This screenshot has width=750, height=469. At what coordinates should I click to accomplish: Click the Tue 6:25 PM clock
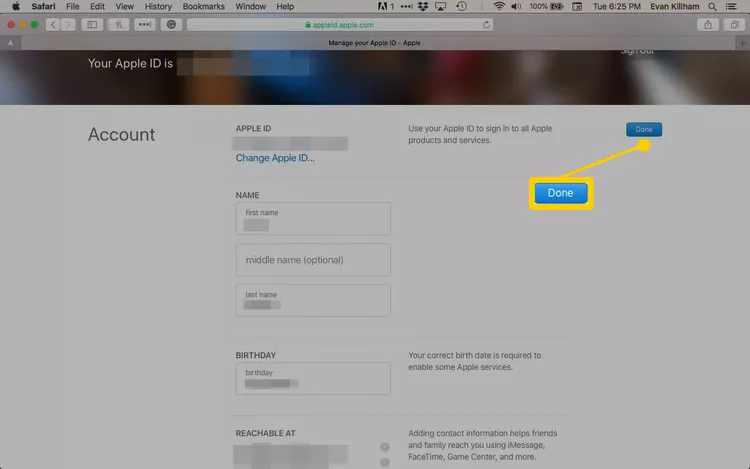click(x=617, y=6)
